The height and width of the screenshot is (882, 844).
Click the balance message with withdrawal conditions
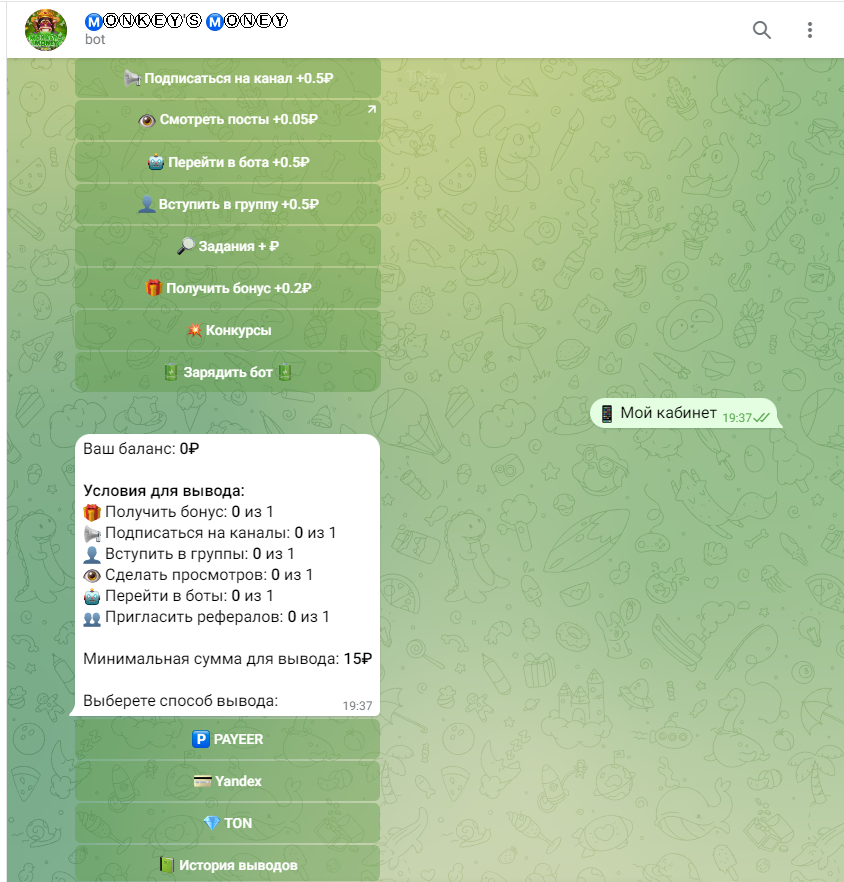click(227, 575)
